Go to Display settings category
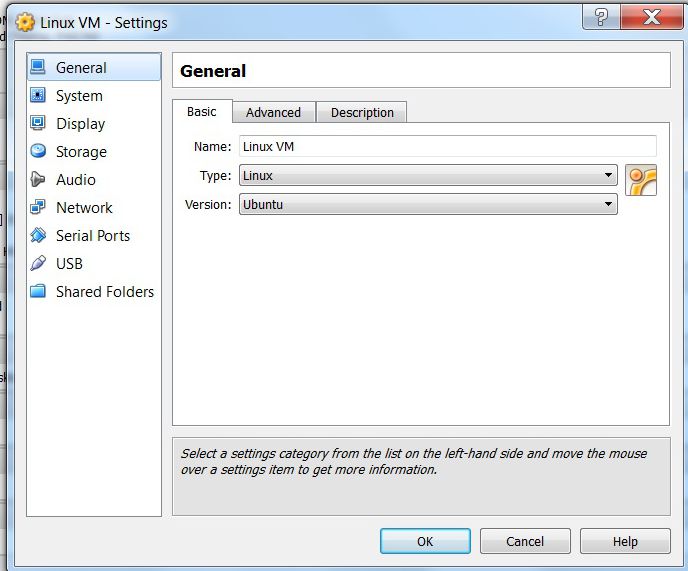 click(x=94, y=123)
